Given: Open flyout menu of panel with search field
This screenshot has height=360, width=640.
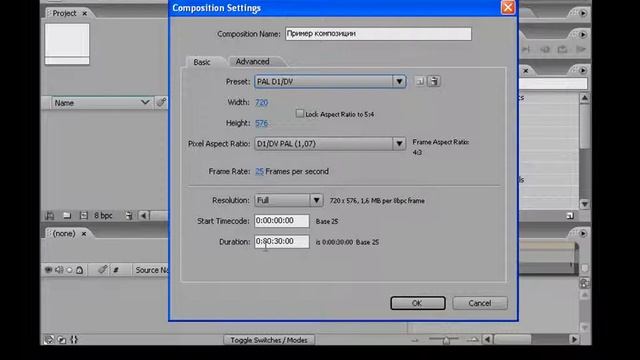Looking at the screenshot, I should [x=582, y=70].
